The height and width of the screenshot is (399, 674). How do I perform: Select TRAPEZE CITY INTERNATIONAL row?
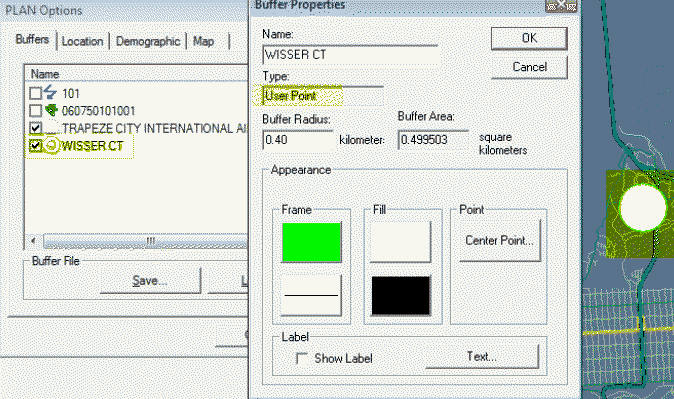[x=137, y=128]
